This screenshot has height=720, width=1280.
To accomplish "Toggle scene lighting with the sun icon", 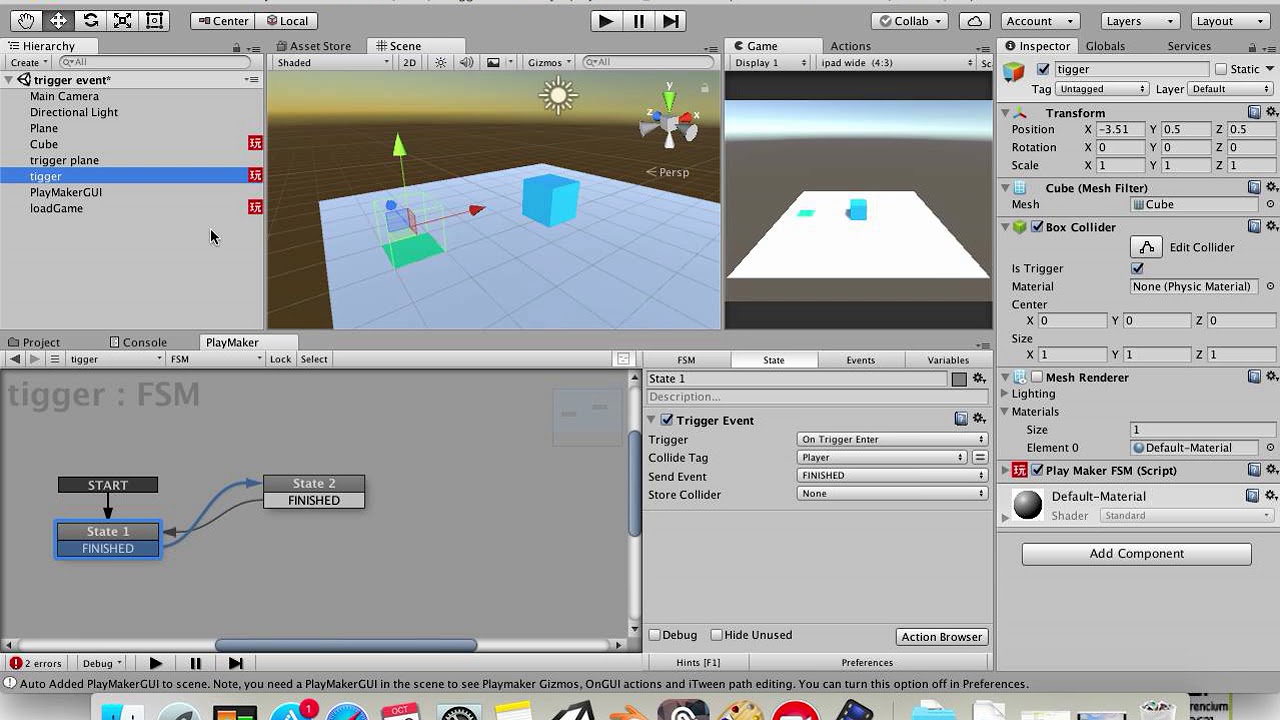I will tap(440, 62).
